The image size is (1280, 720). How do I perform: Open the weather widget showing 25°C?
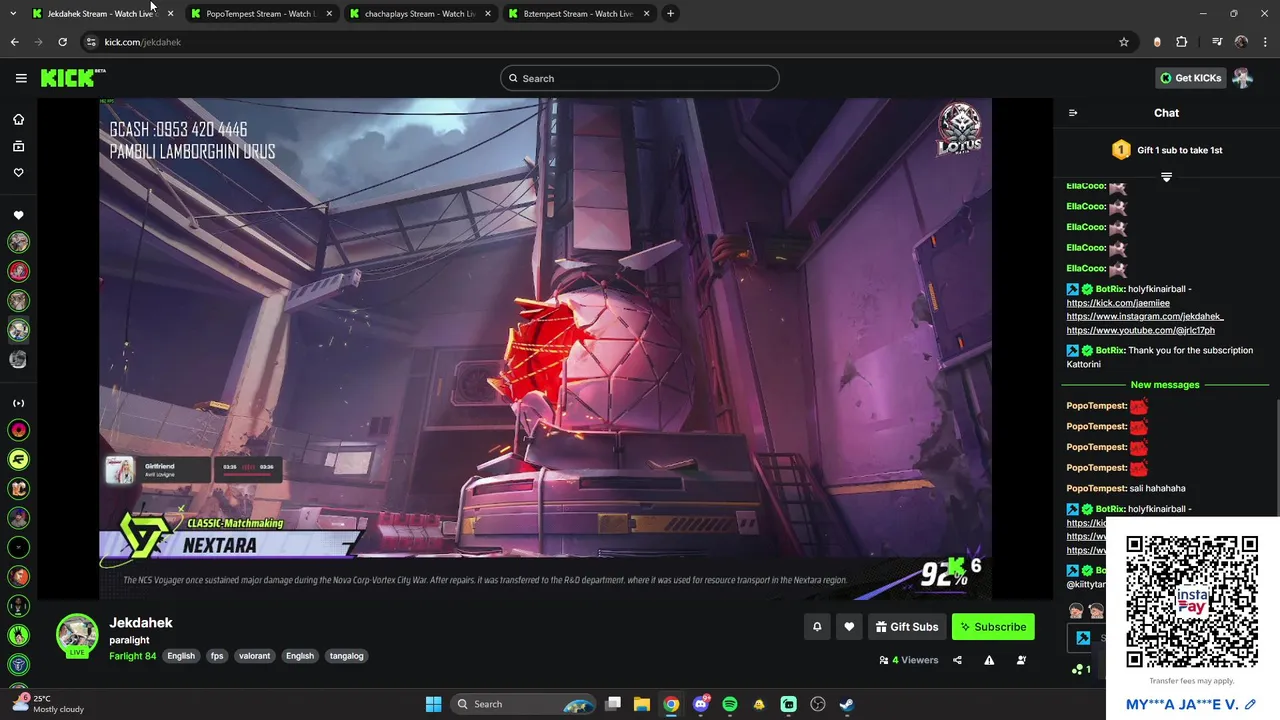click(x=50, y=704)
